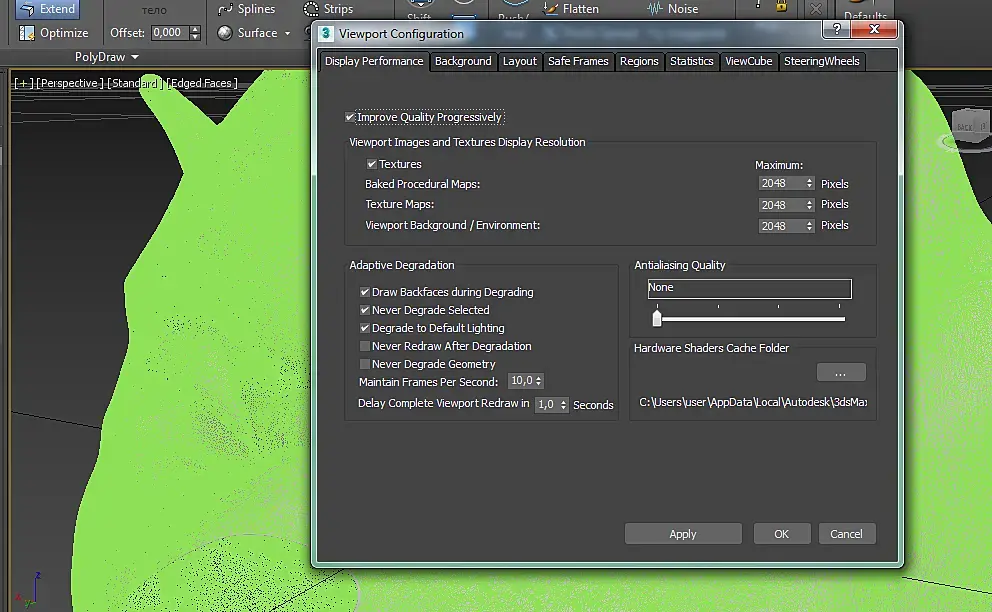The height and width of the screenshot is (612, 992).
Task: Toggle Improve Quality Progressively checkbox
Action: [350, 117]
